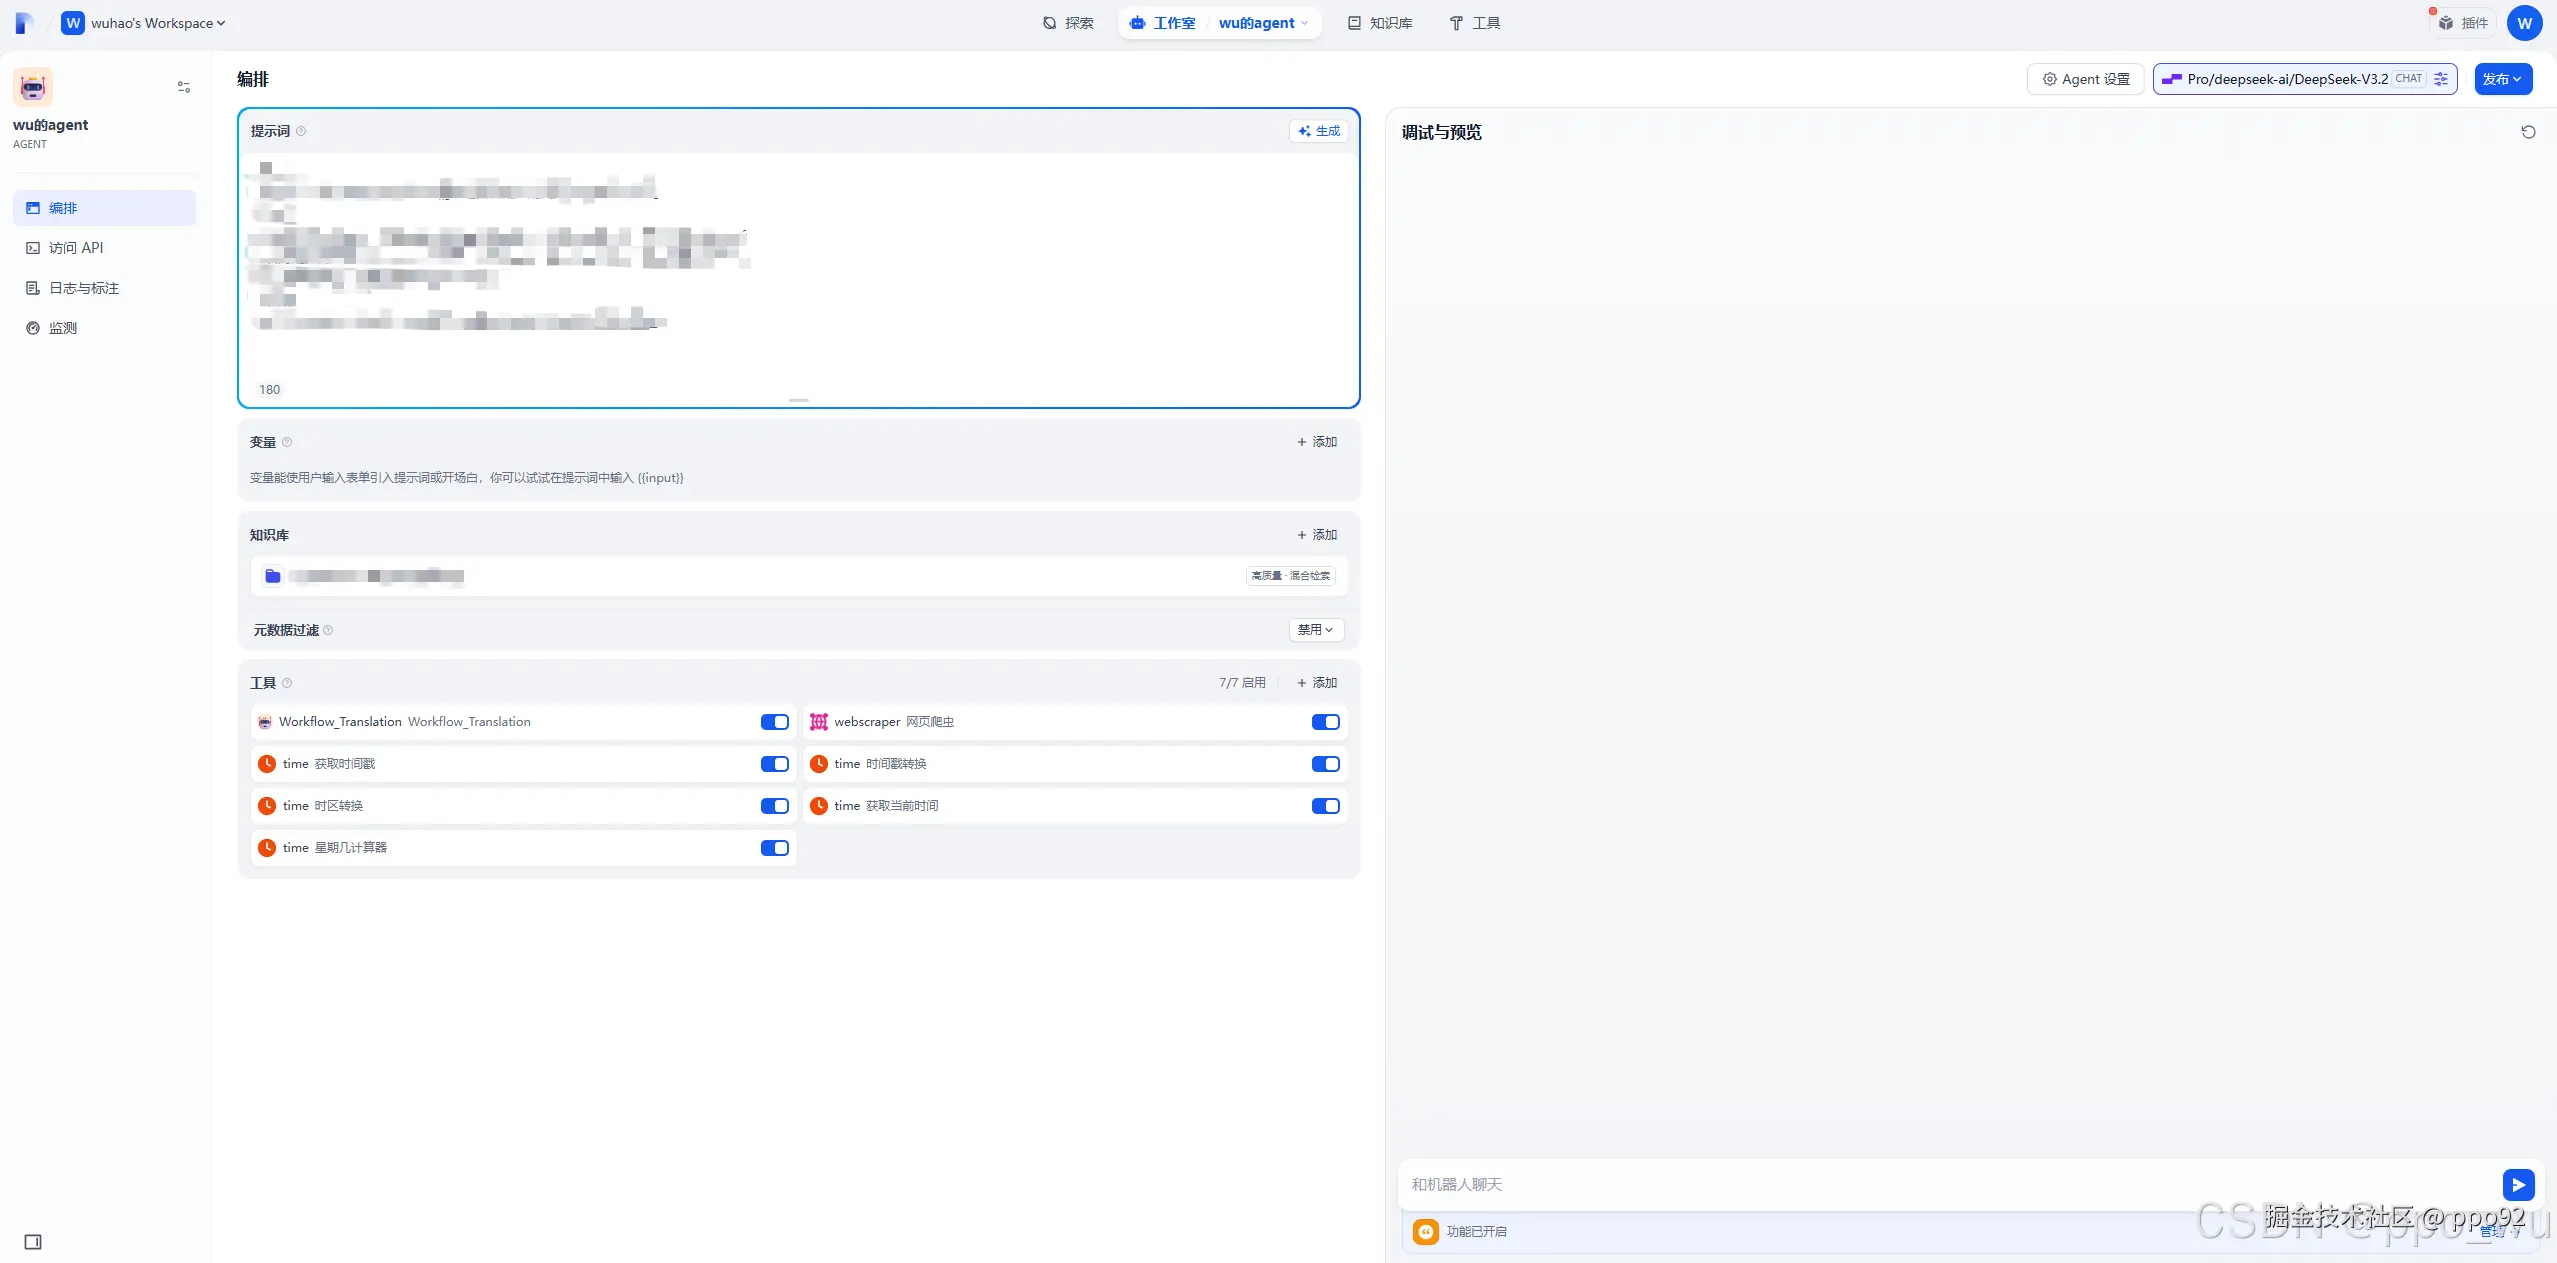Click the 生成 prompt generate button

point(1319,131)
